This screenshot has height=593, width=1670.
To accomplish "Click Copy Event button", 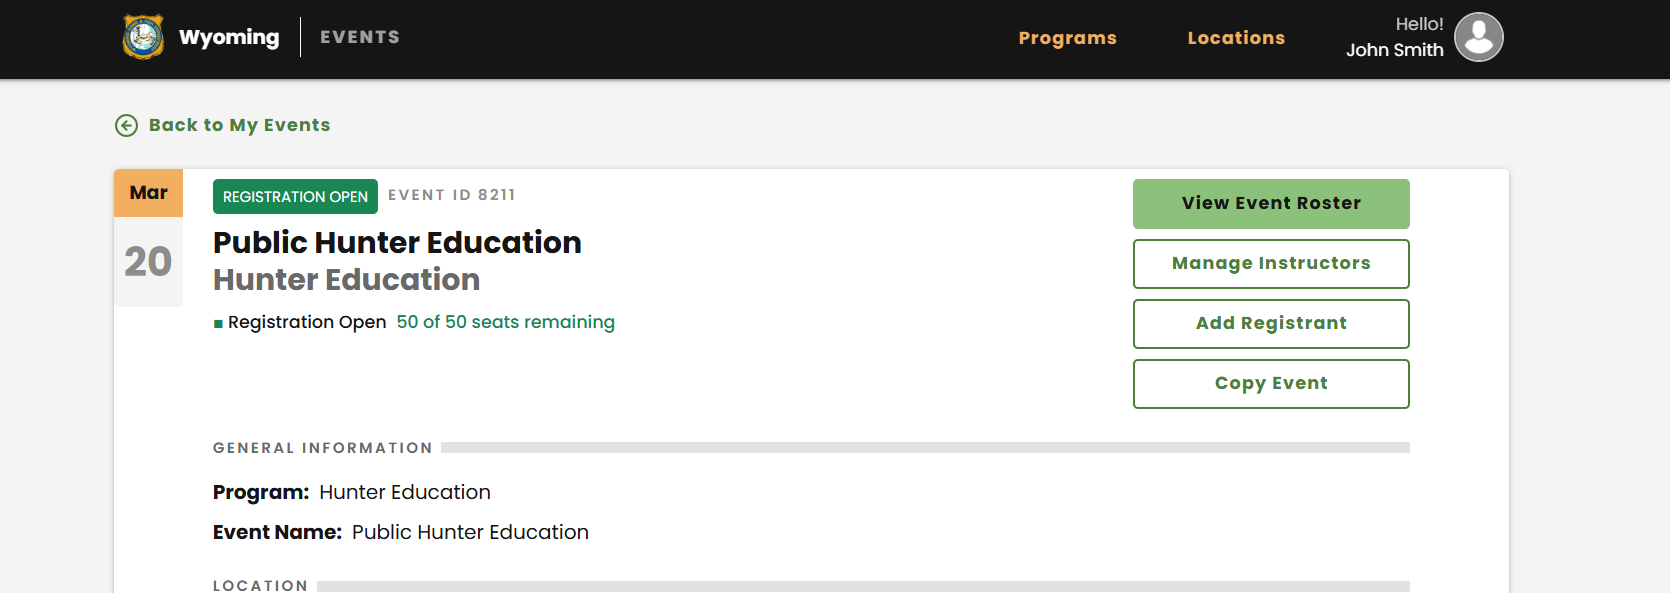I will coord(1271,384).
